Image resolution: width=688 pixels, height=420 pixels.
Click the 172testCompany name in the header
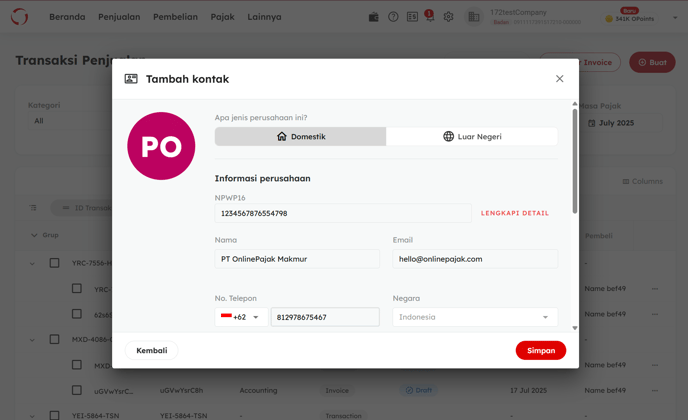[519, 12]
